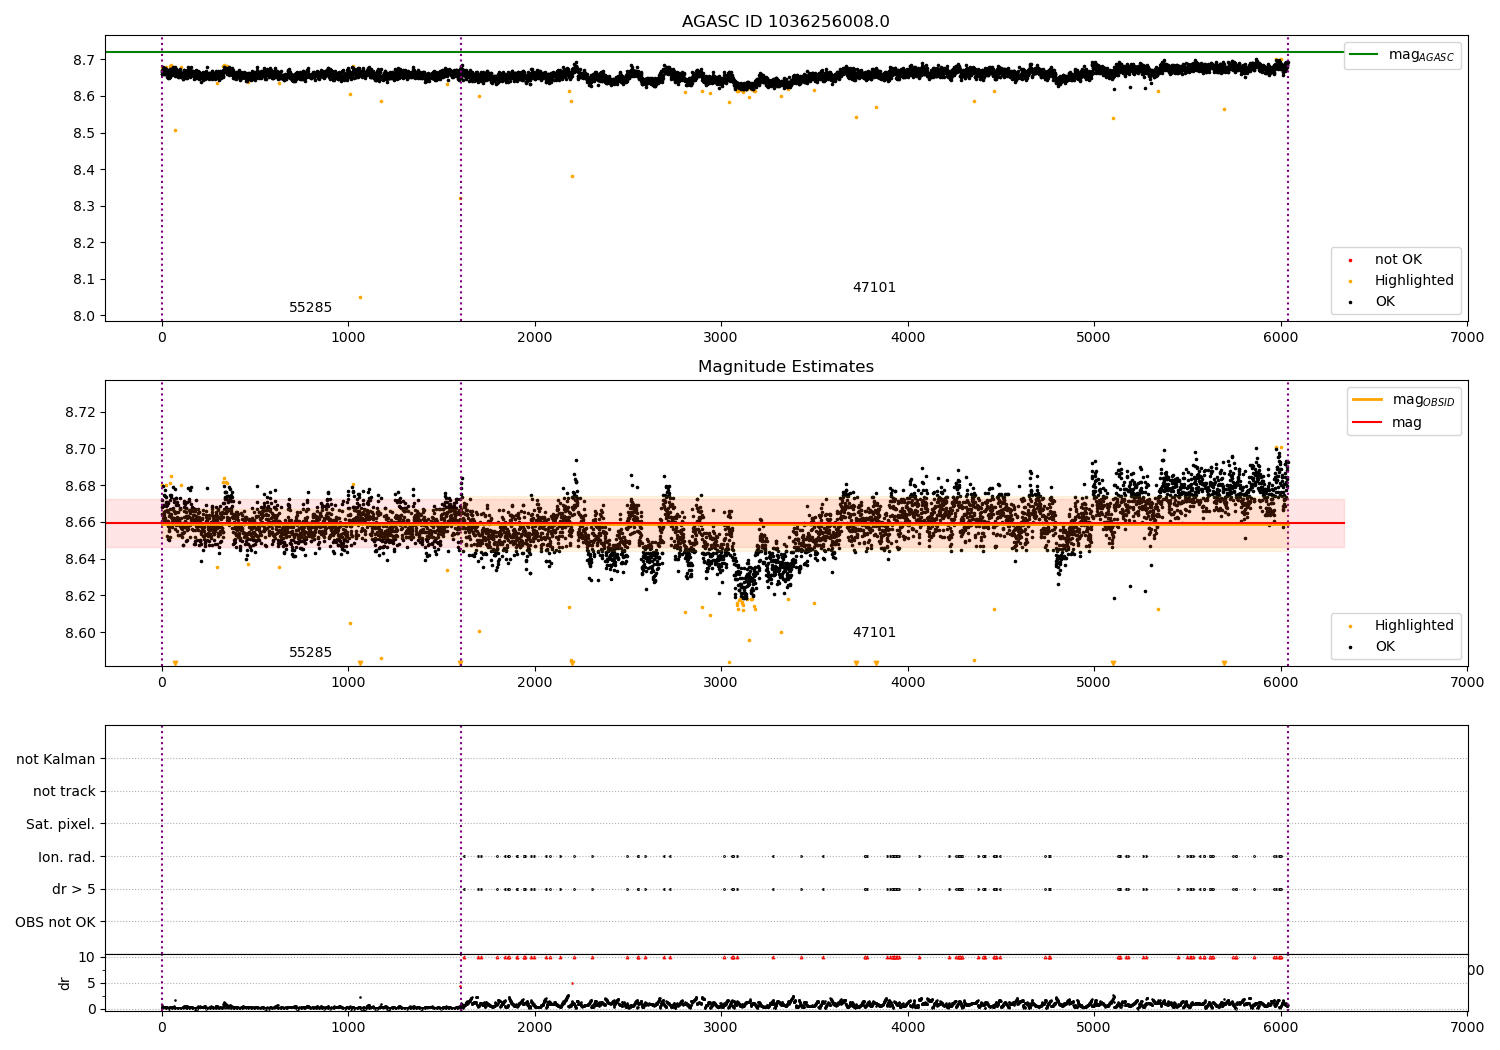Click 'Highlighted' in the AGASC plot legend
Screen dimensions: 1500x1050
point(1414,281)
